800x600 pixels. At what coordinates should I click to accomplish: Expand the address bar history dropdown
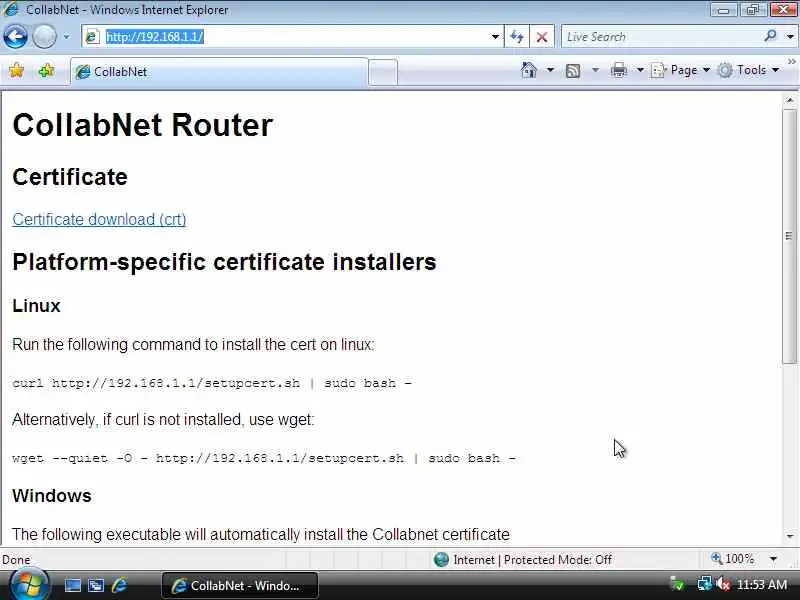click(495, 37)
